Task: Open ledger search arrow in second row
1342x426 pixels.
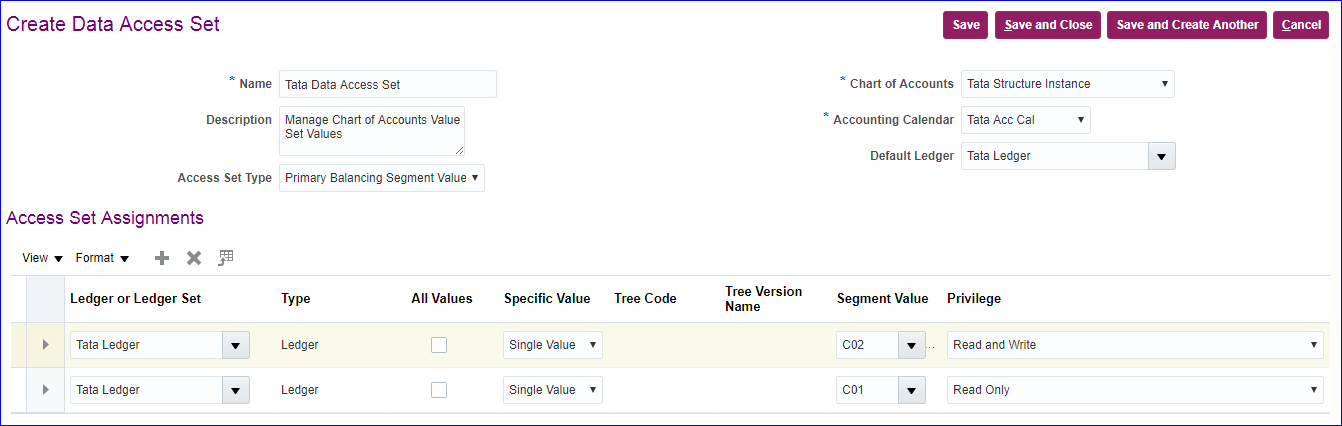Action: pyautogui.click(x=235, y=390)
